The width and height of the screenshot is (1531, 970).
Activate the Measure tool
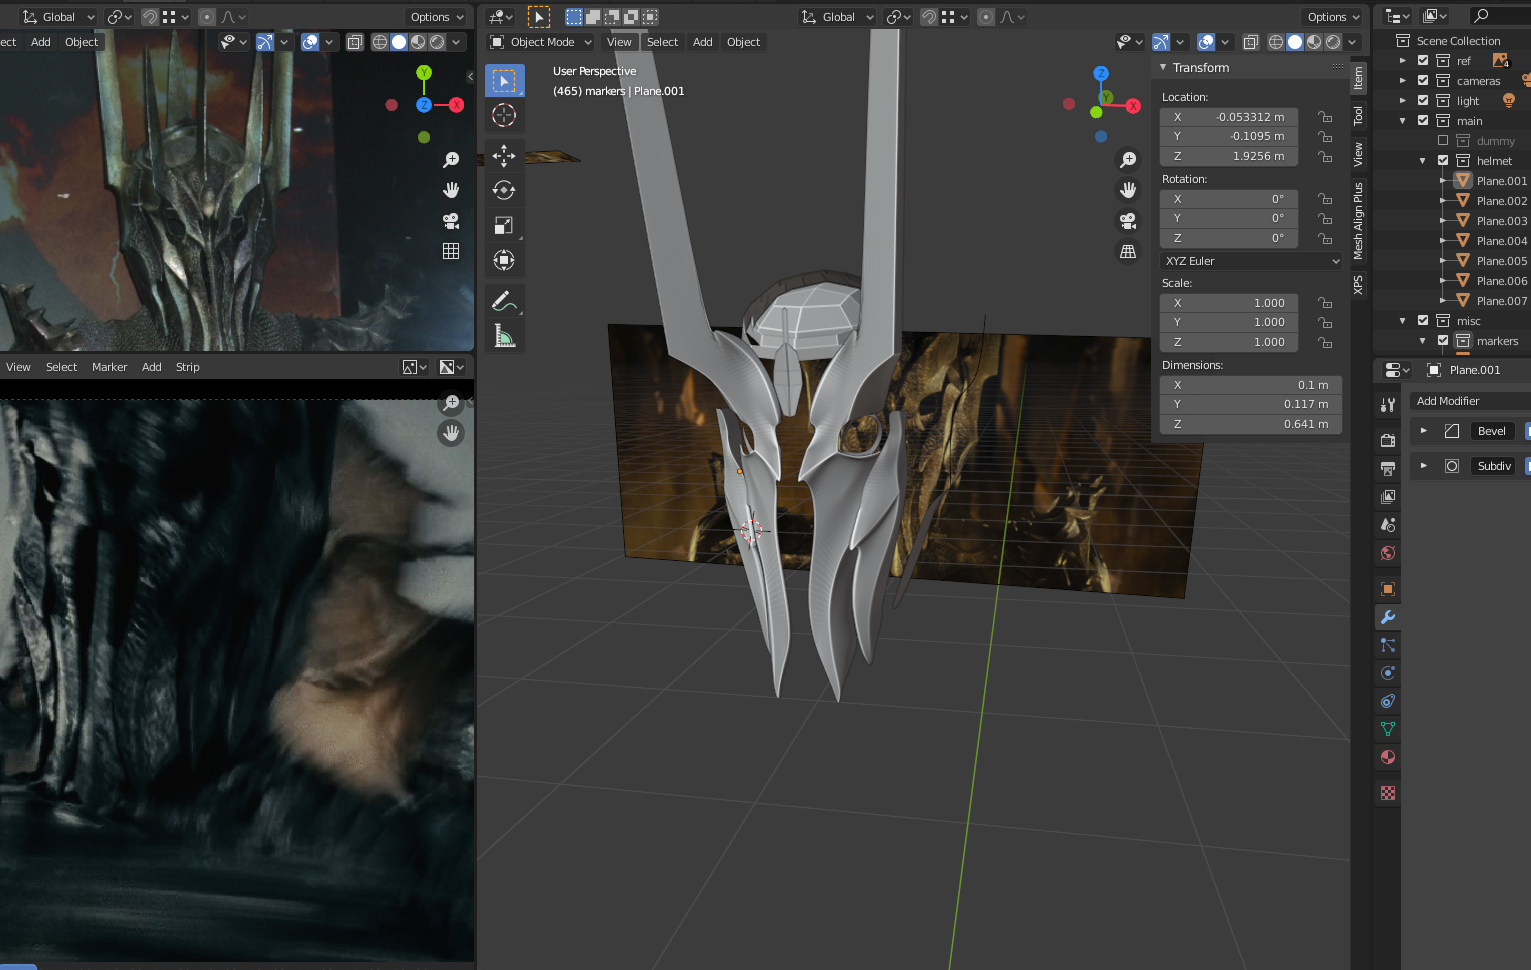click(x=504, y=336)
